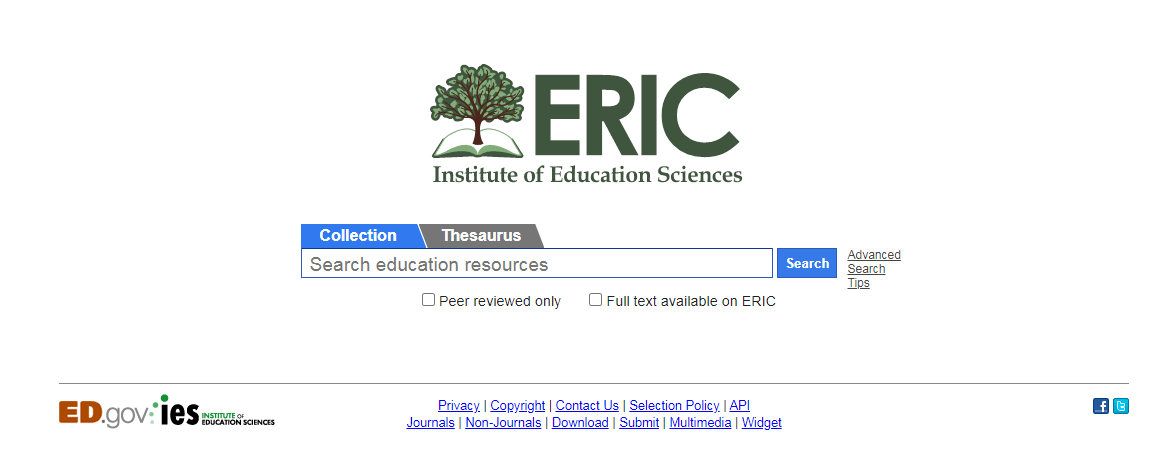Click the ED.gov logo
The width and height of the screenshot is (1165, 472).
(x=103, y=413)
